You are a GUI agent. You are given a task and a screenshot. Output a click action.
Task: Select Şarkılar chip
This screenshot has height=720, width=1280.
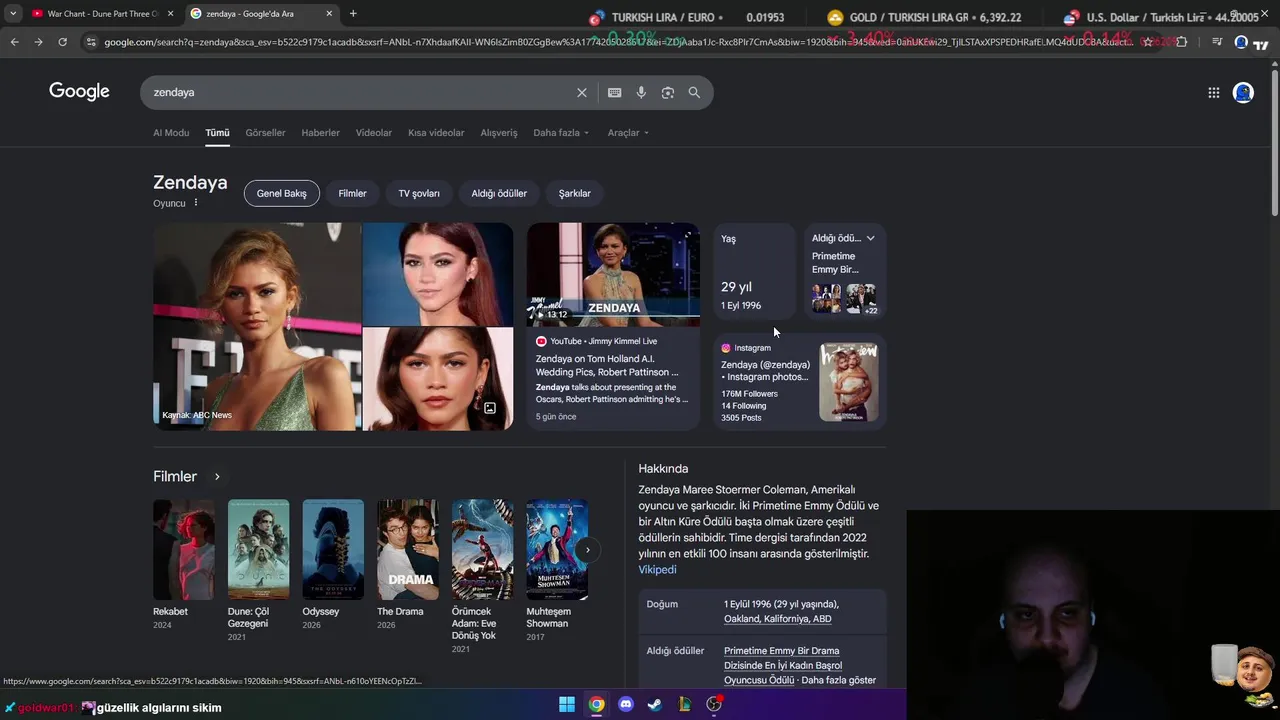point(575,193)
